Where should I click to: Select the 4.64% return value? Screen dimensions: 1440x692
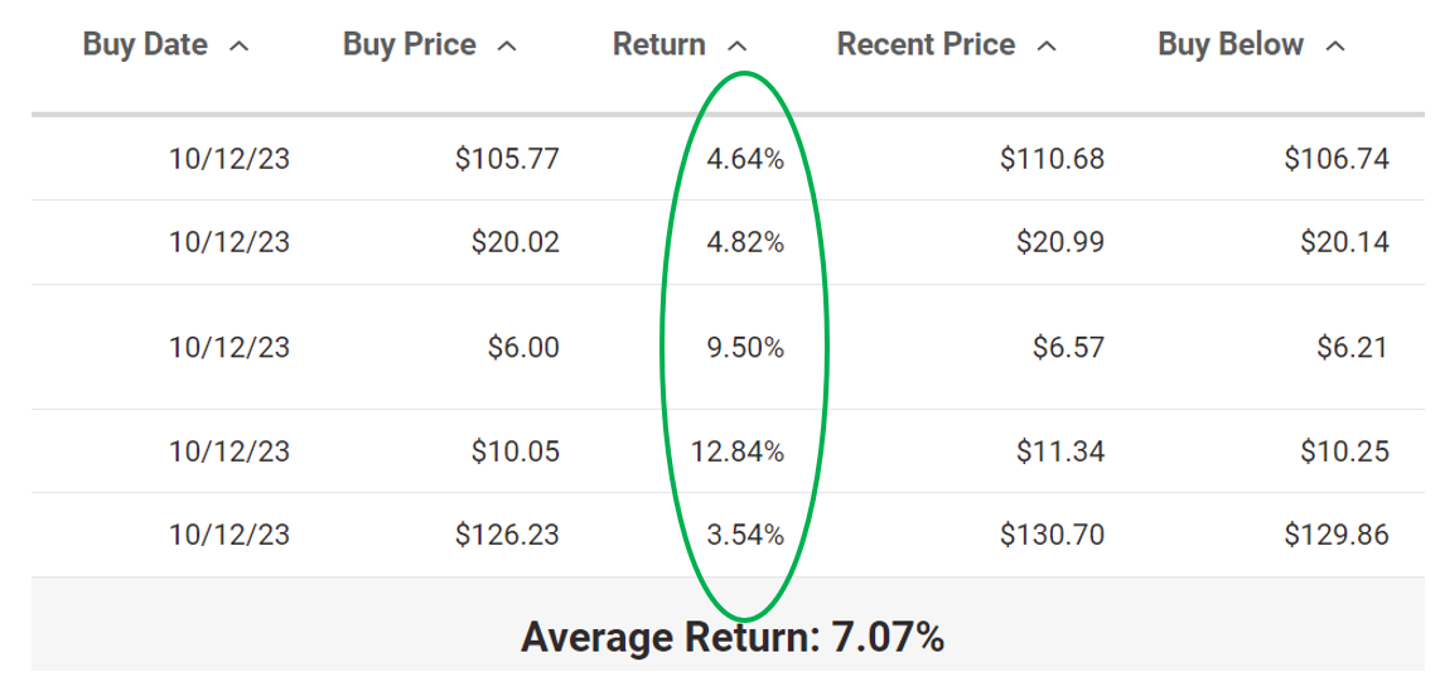(x=745, y=159)
